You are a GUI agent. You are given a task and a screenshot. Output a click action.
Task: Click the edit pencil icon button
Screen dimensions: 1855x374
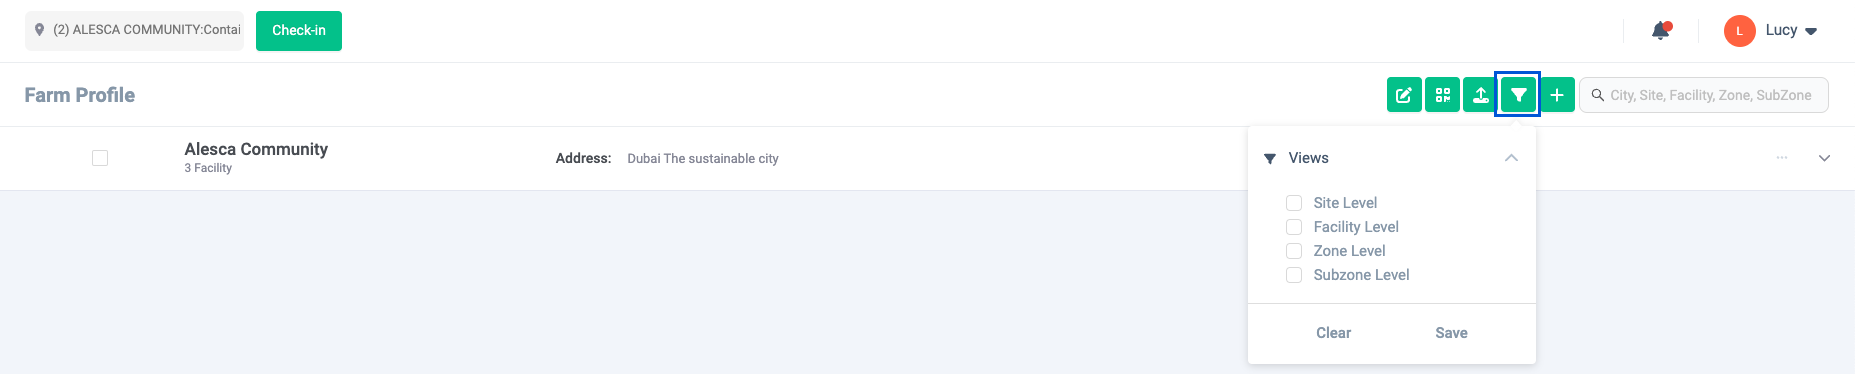1404,95
